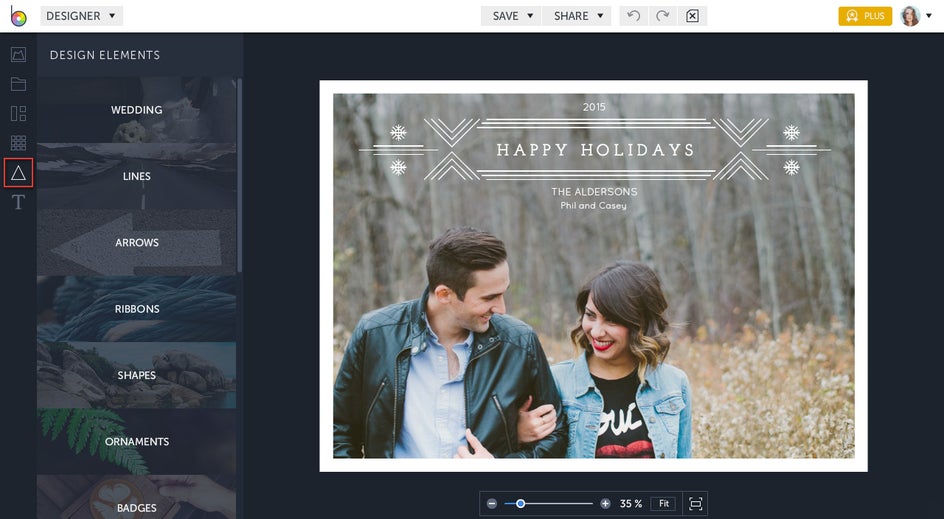Open the ARROWS elements category

[137, 242]
